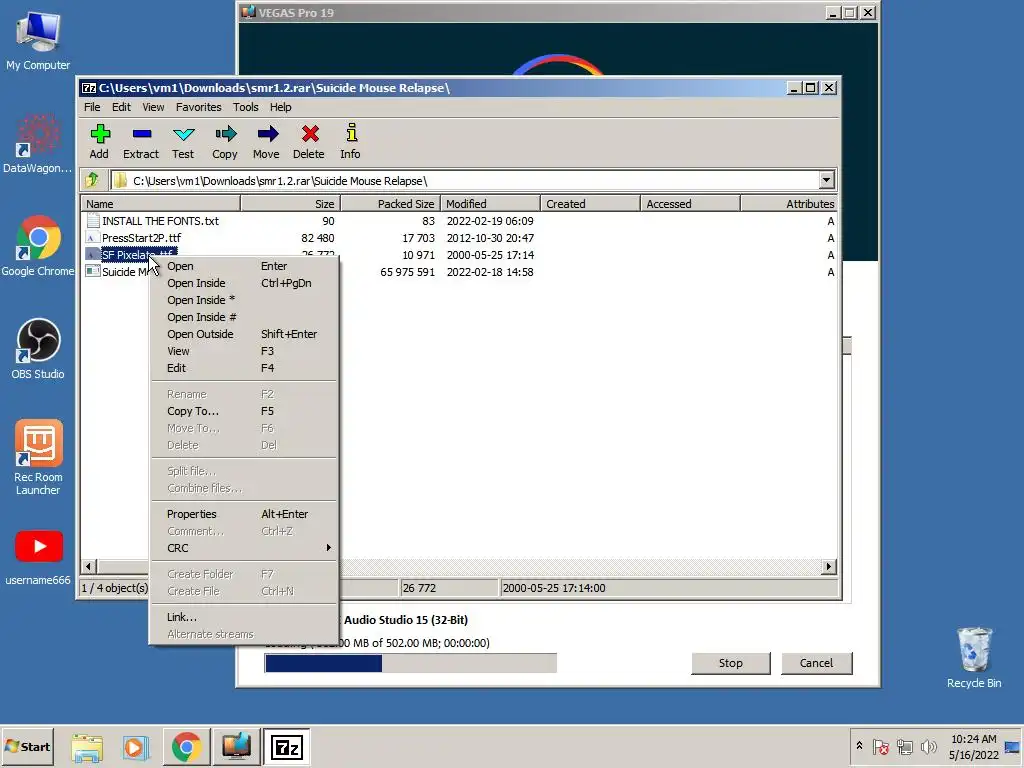Click the Copy toolbar icon
1024x768 pixels.
coord(225,141)
